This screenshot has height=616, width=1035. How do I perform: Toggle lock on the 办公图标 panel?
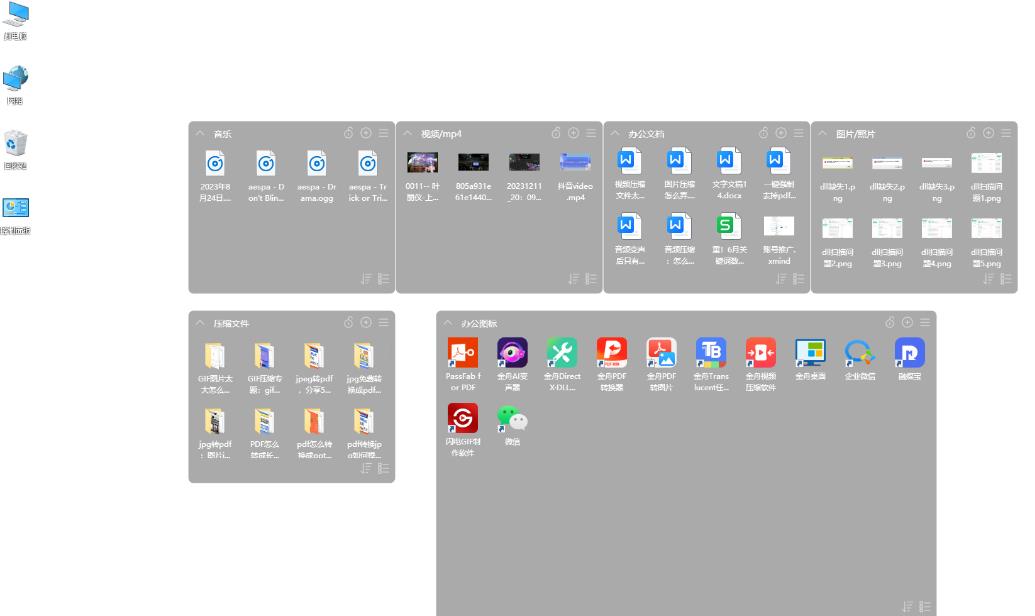(x=890, y=322)
